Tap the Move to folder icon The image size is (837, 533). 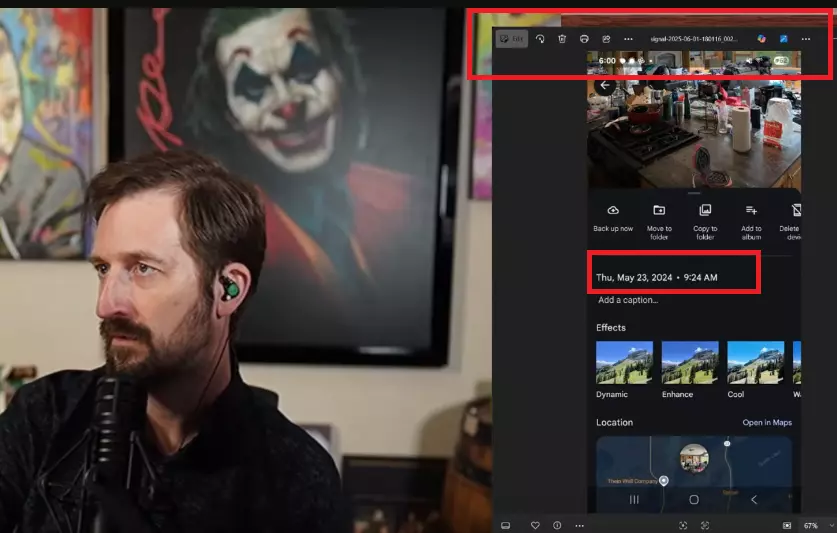click(x=659, y=210)
